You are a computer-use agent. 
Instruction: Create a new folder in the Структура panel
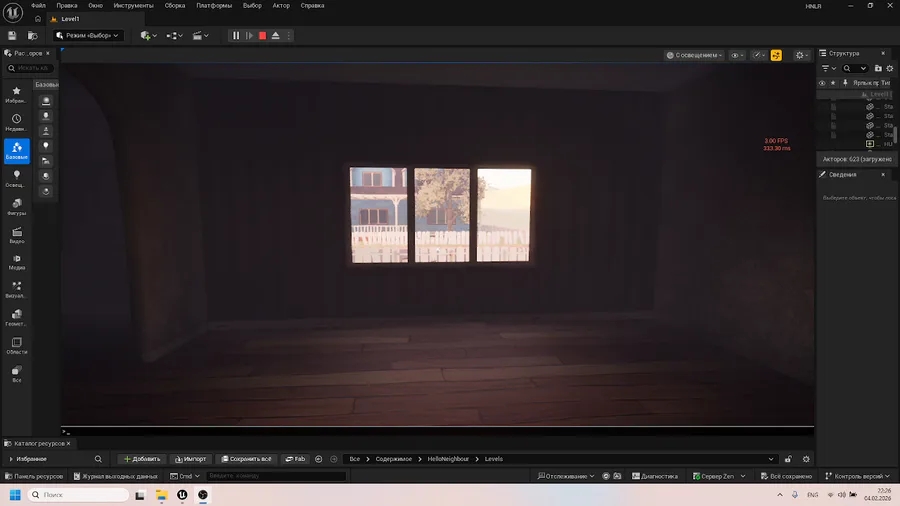pos(878,68)
